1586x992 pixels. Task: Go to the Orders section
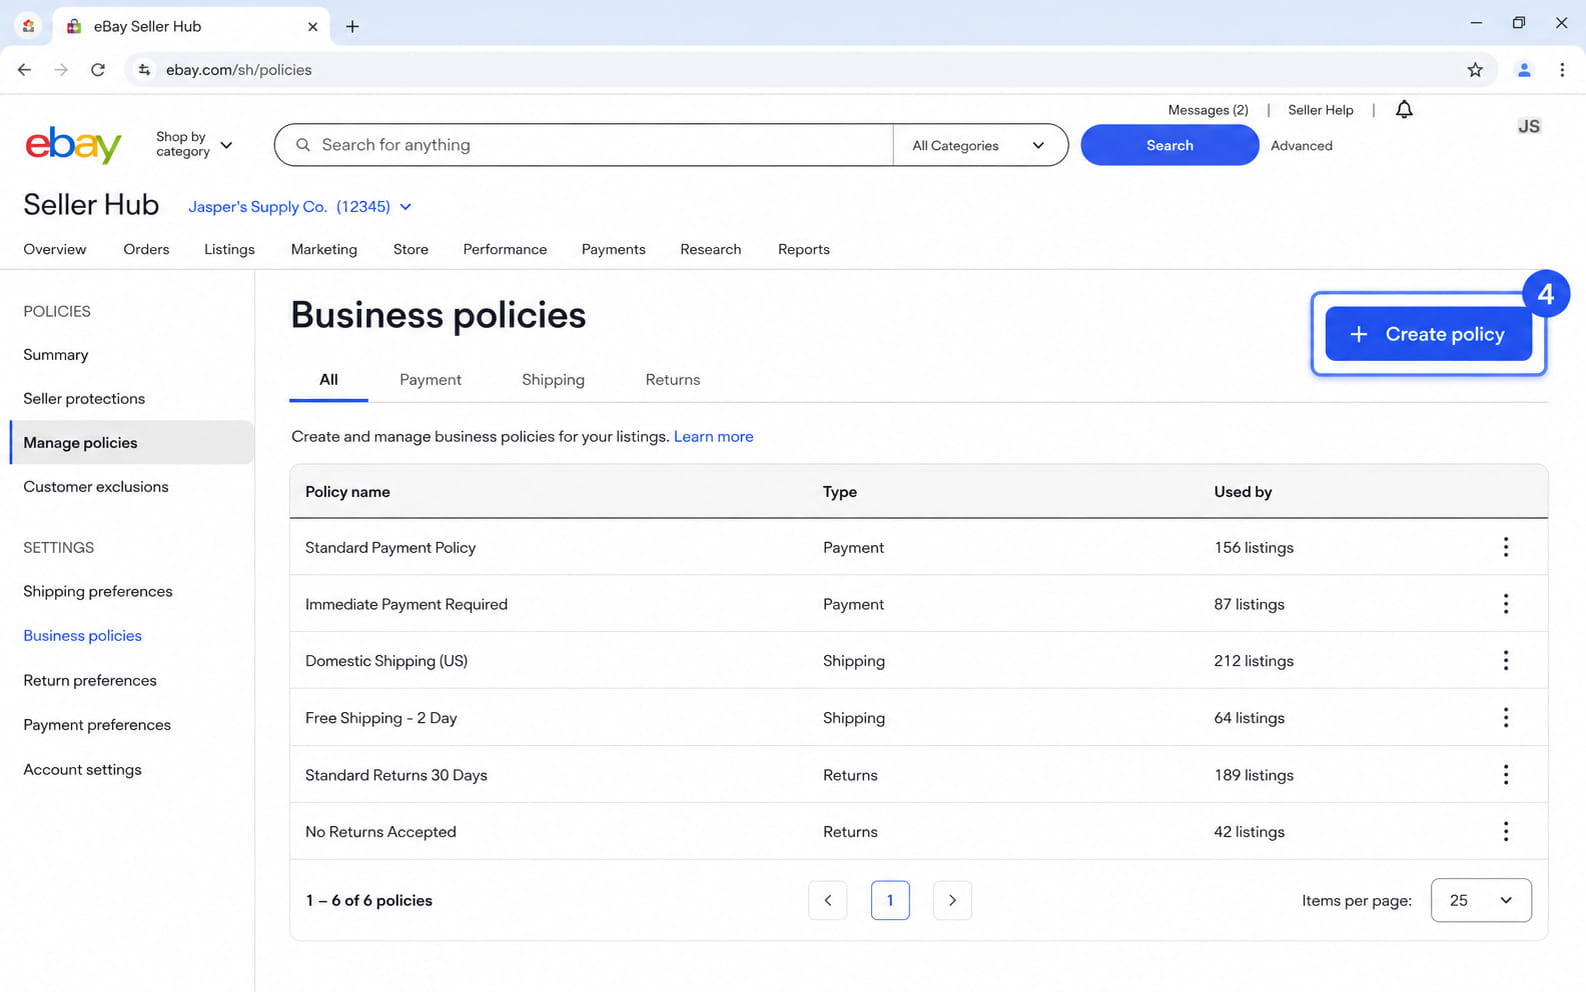click(x=146, y=249)
